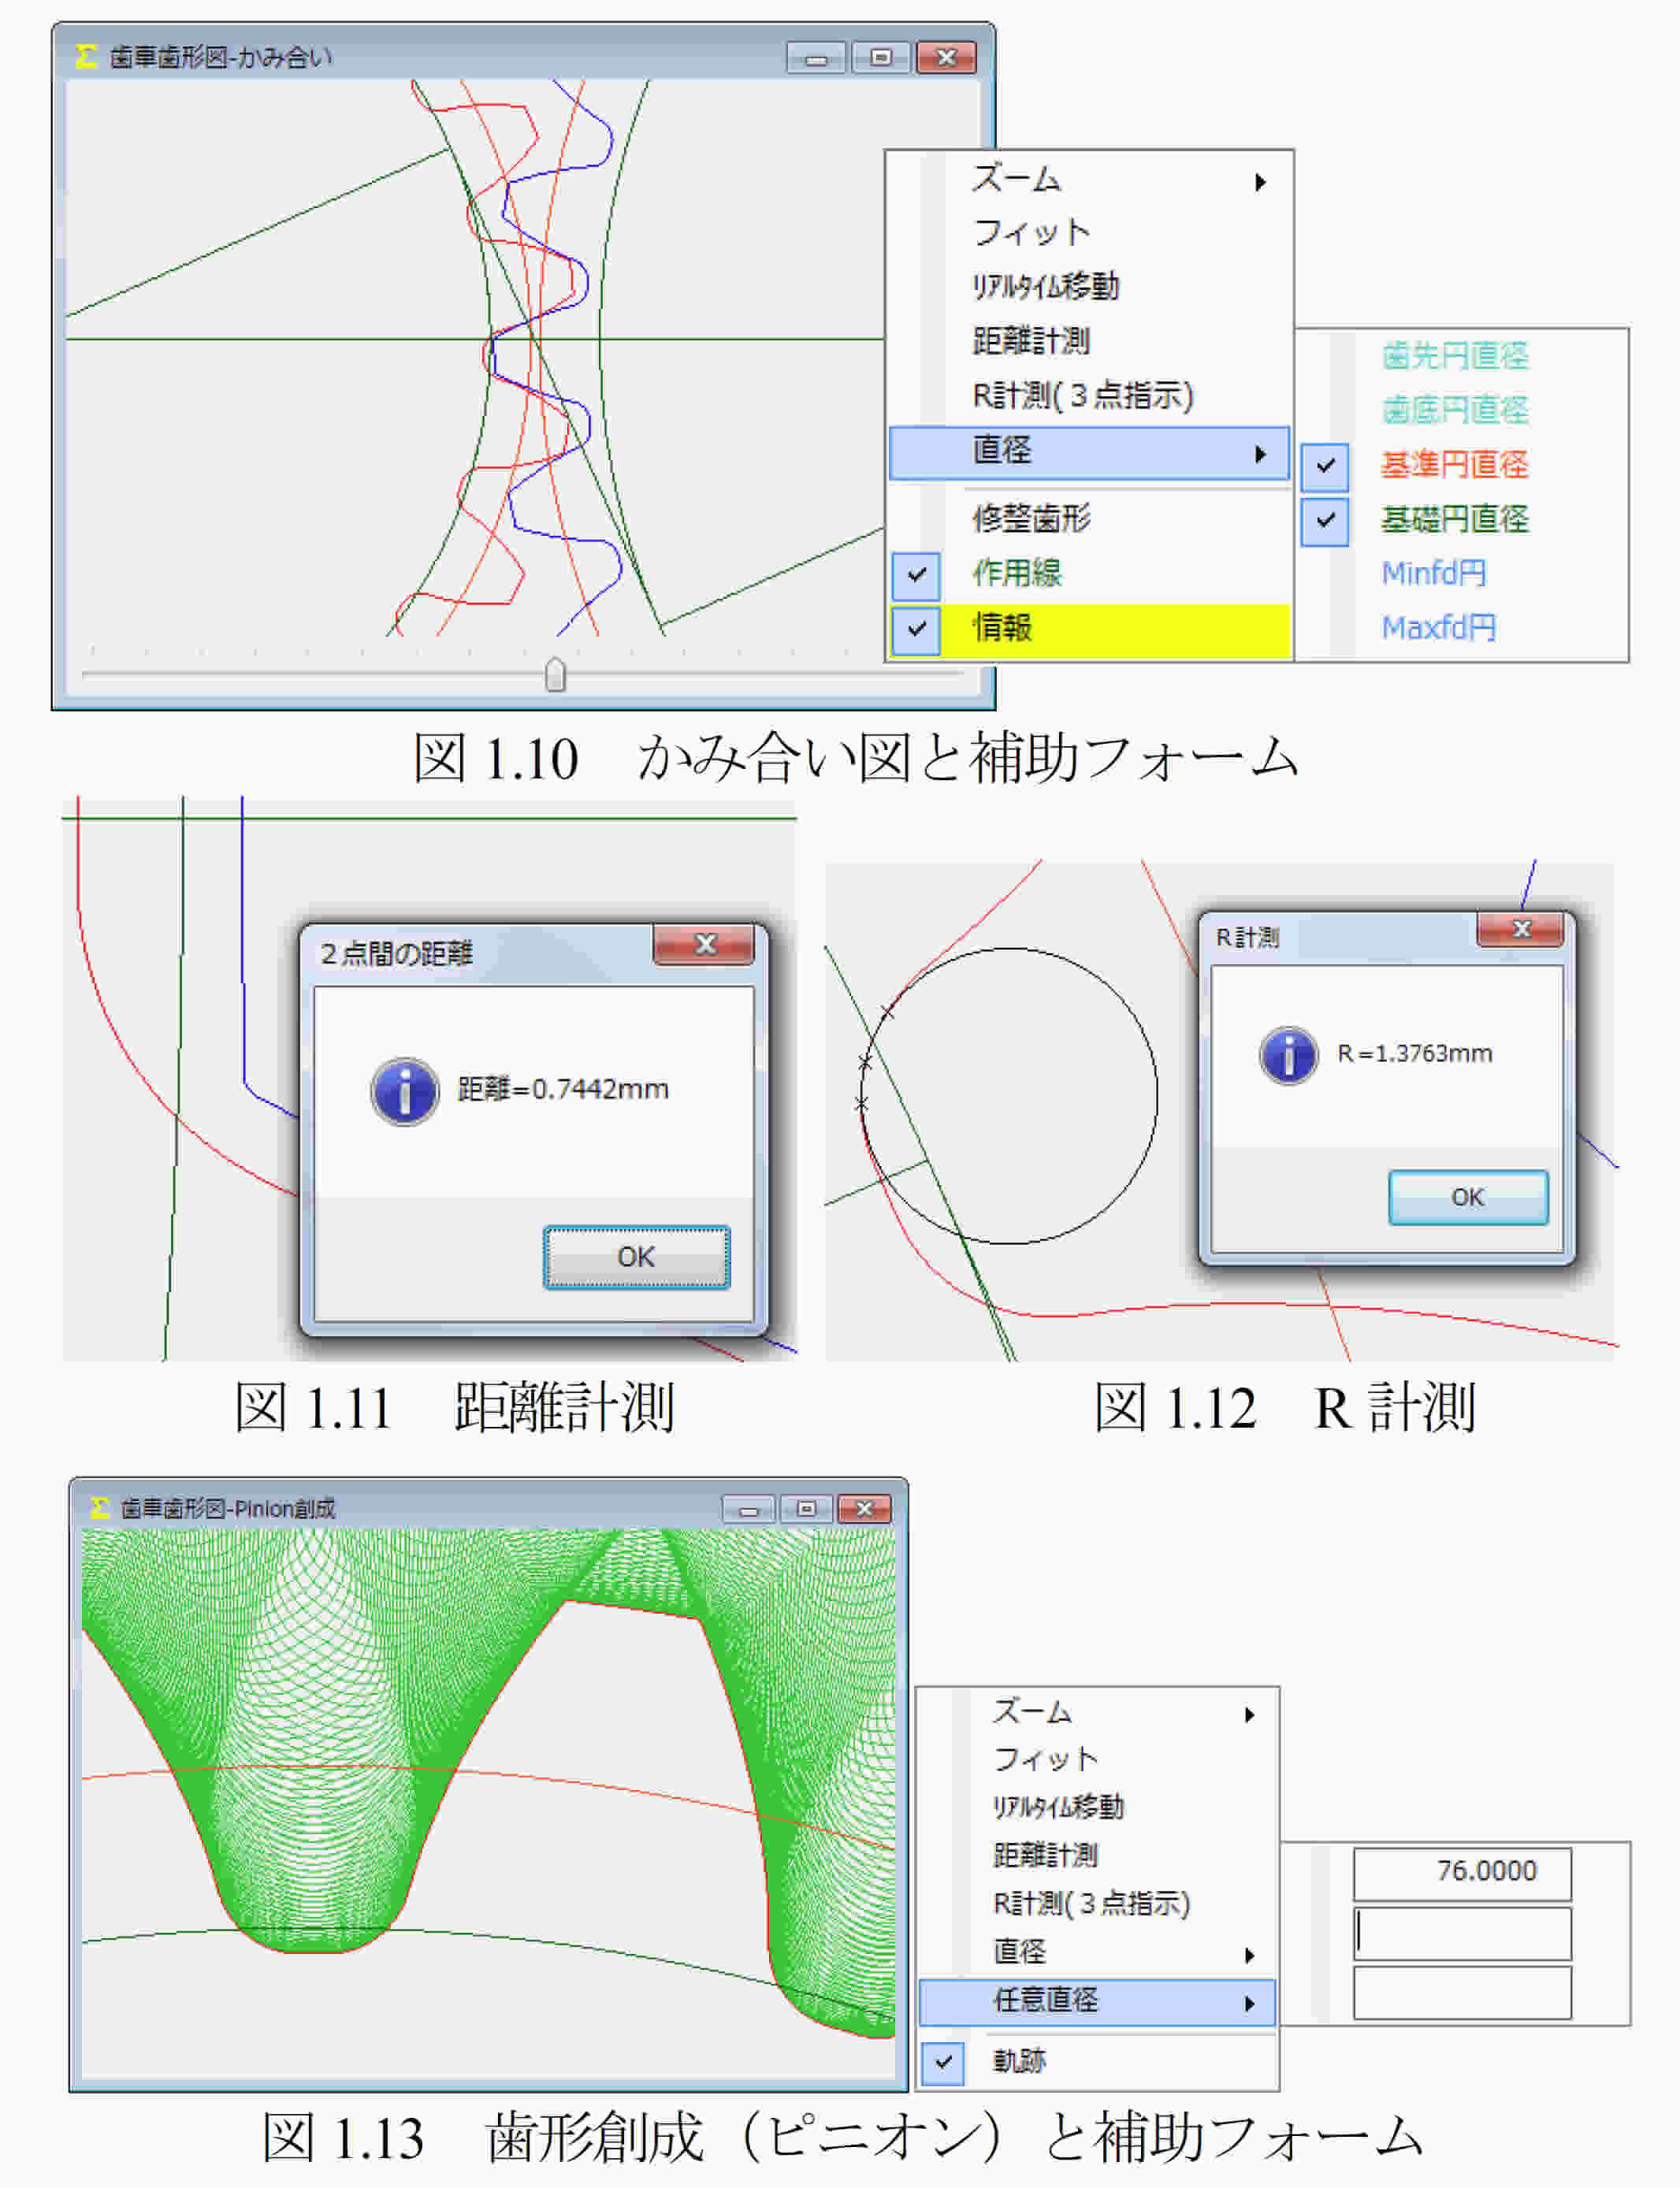
Task: Click the meshing rotation slider thumb
Action: 555,675
